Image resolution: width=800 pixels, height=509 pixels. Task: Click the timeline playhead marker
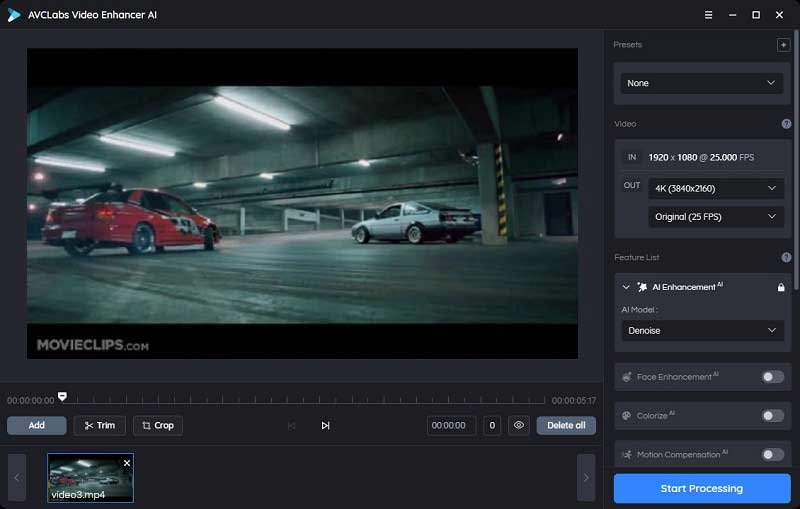click(x=62, y=396)
